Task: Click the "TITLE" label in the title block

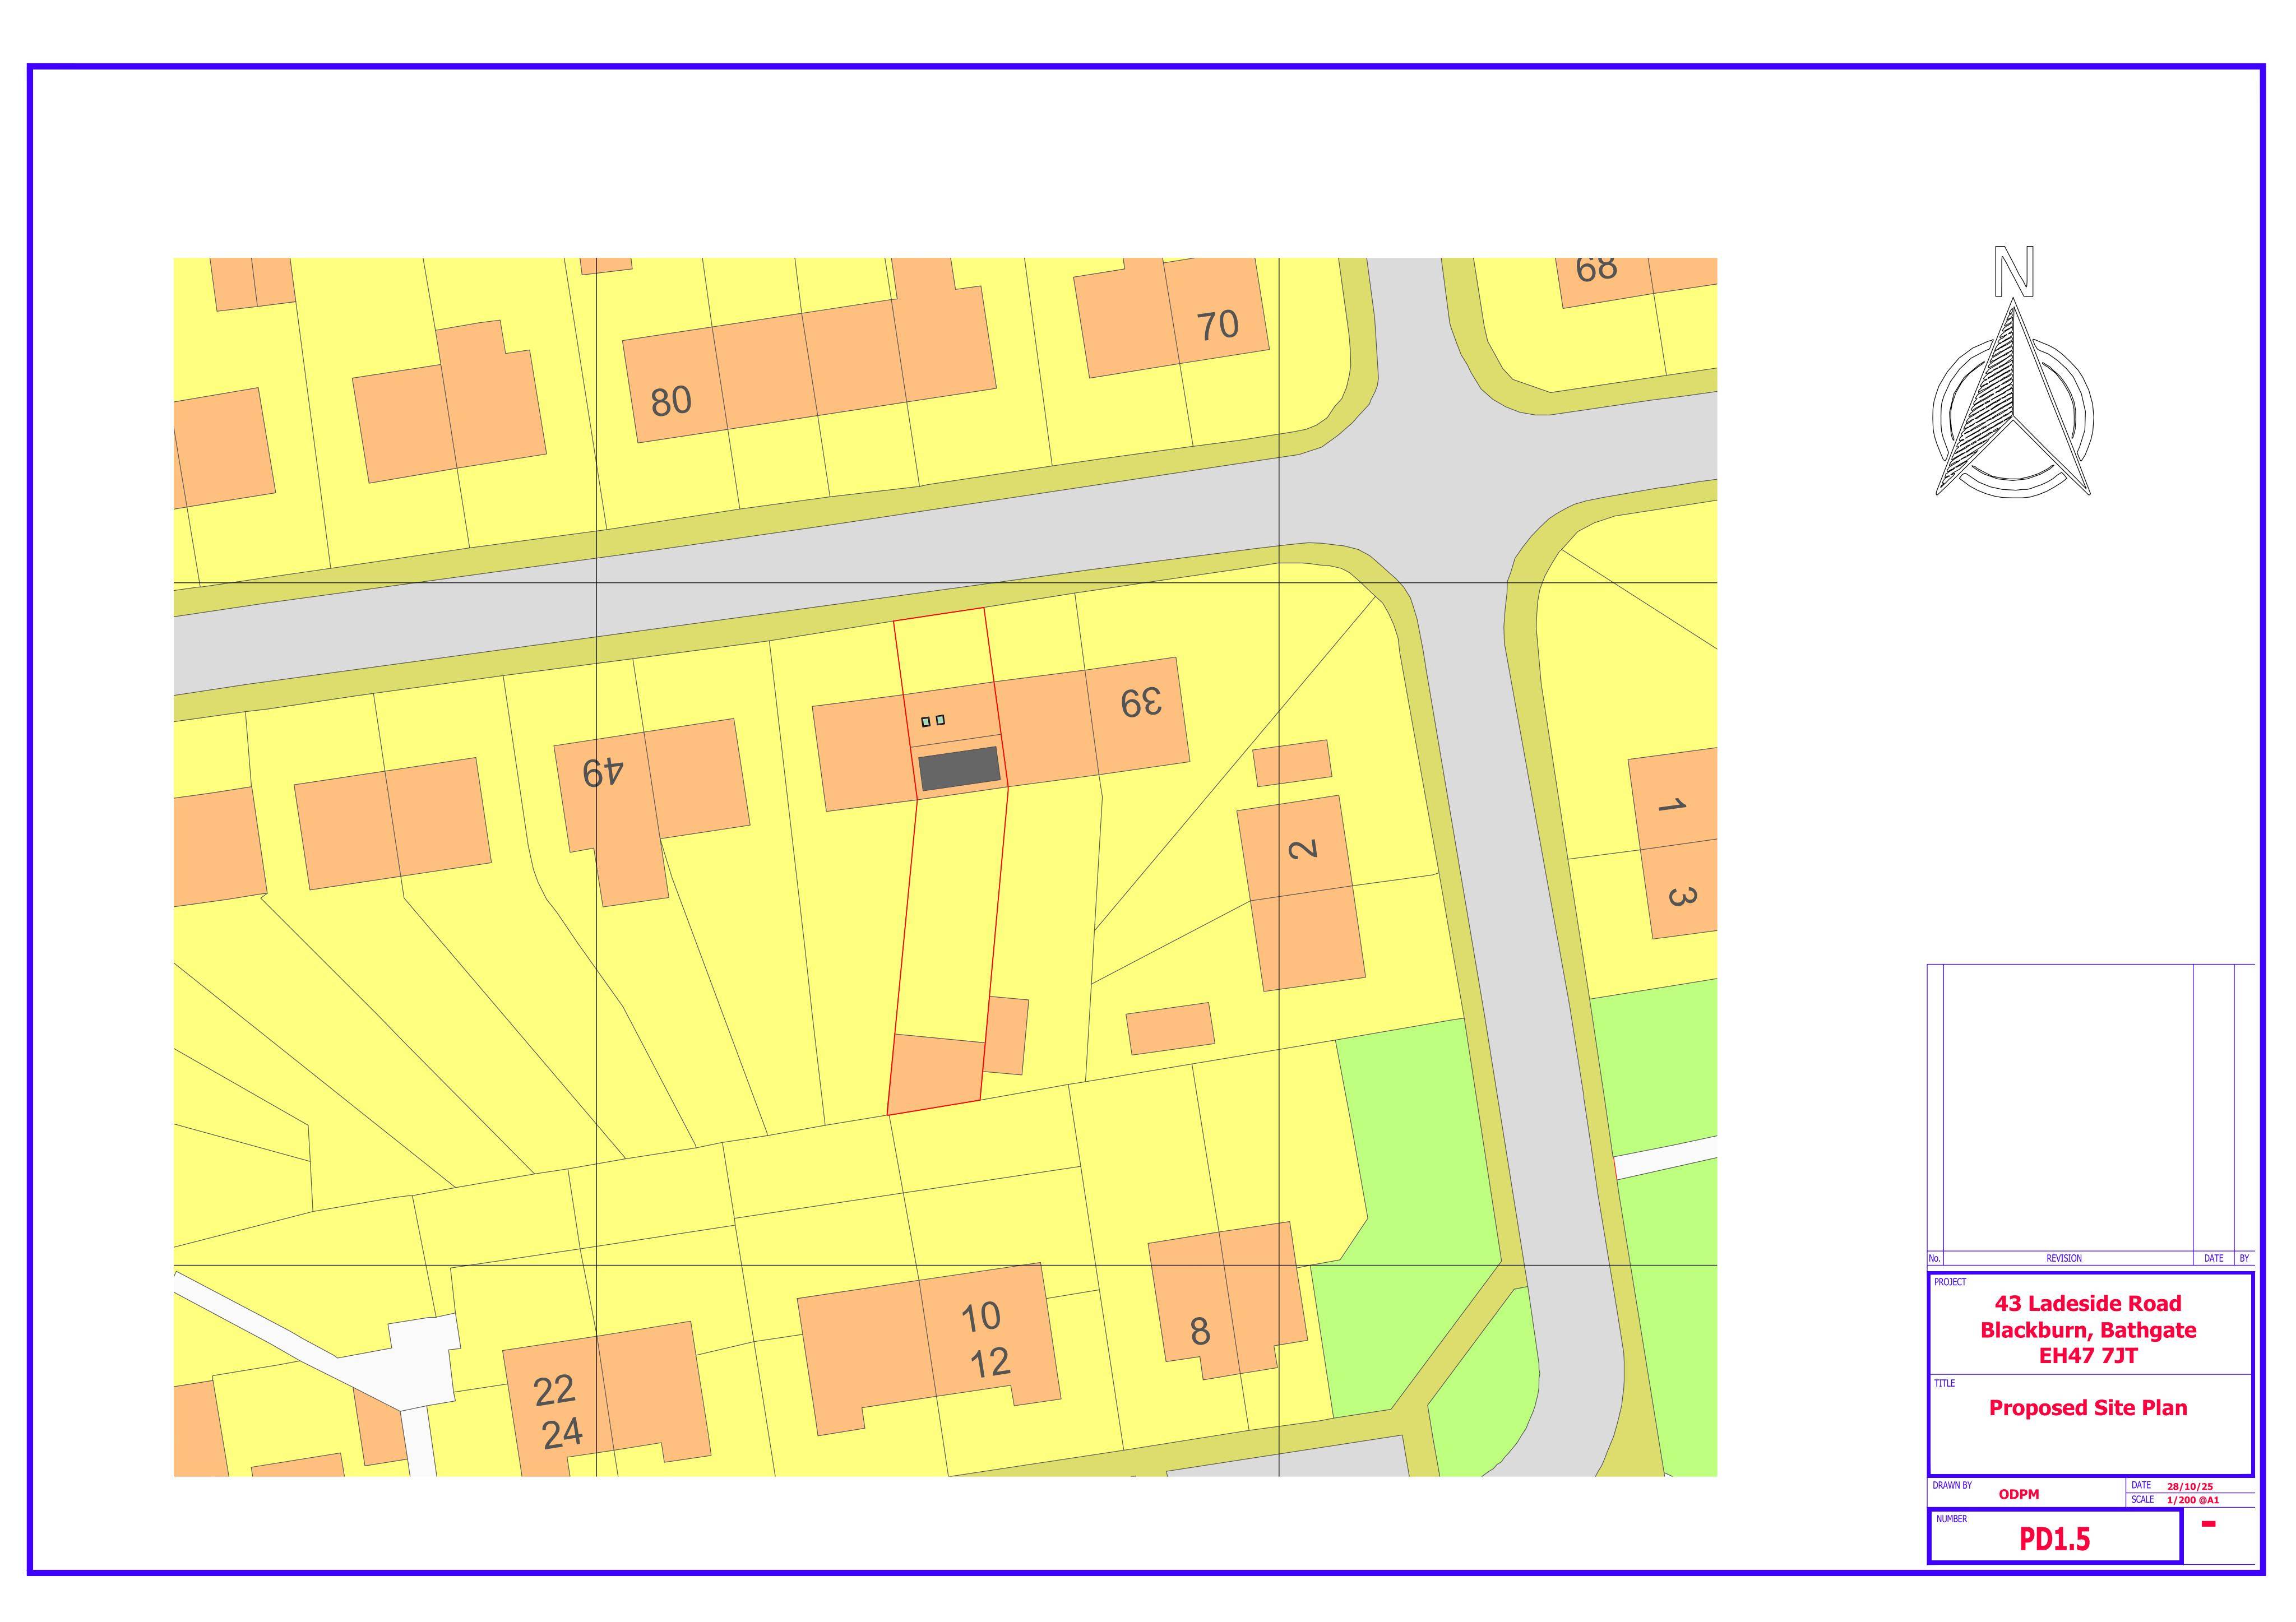Action: click(1944, 1383)
